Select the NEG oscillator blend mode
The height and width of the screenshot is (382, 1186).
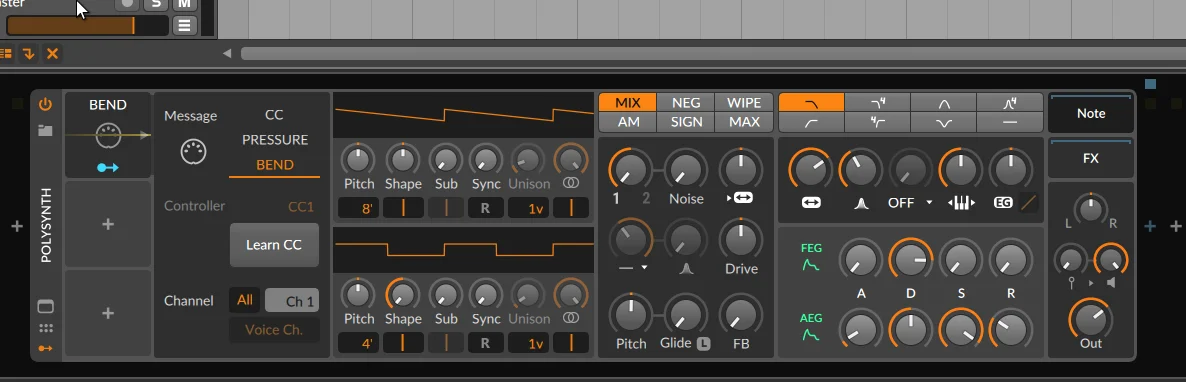pyautogui.click(x=686, y=103)
